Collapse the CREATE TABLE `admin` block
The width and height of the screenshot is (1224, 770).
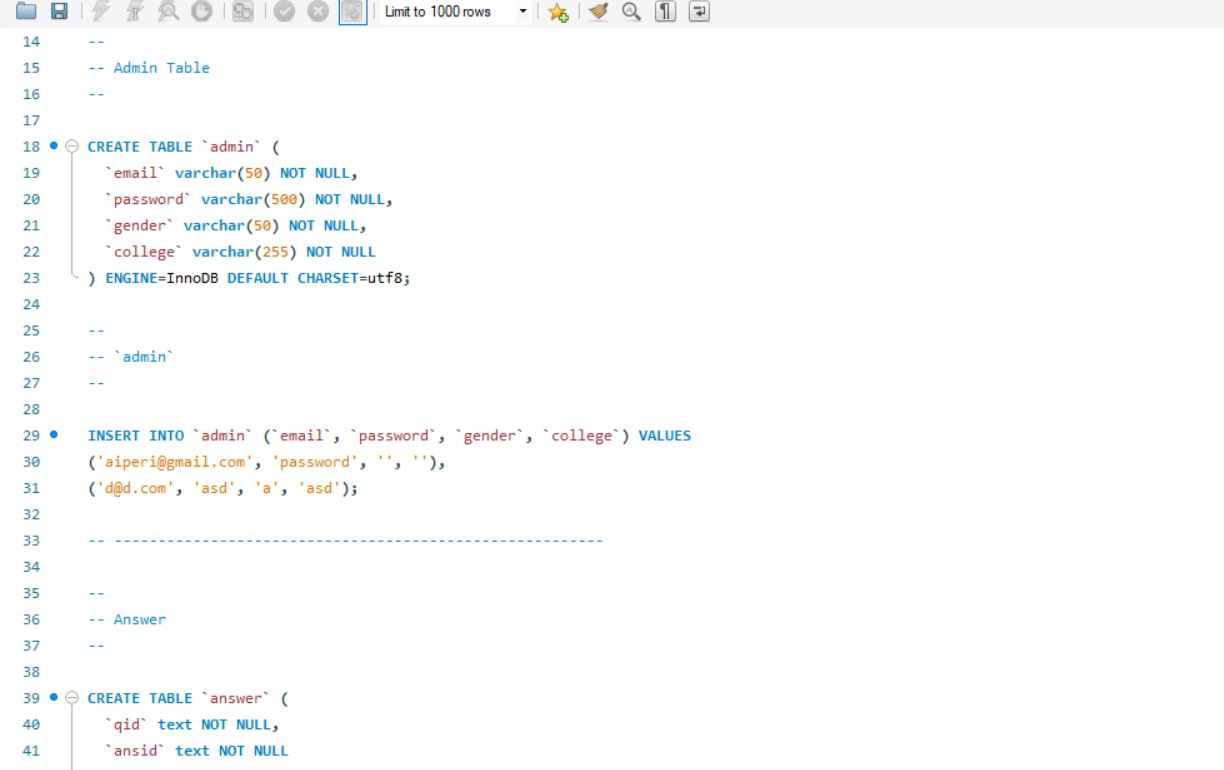coord(72,146)
